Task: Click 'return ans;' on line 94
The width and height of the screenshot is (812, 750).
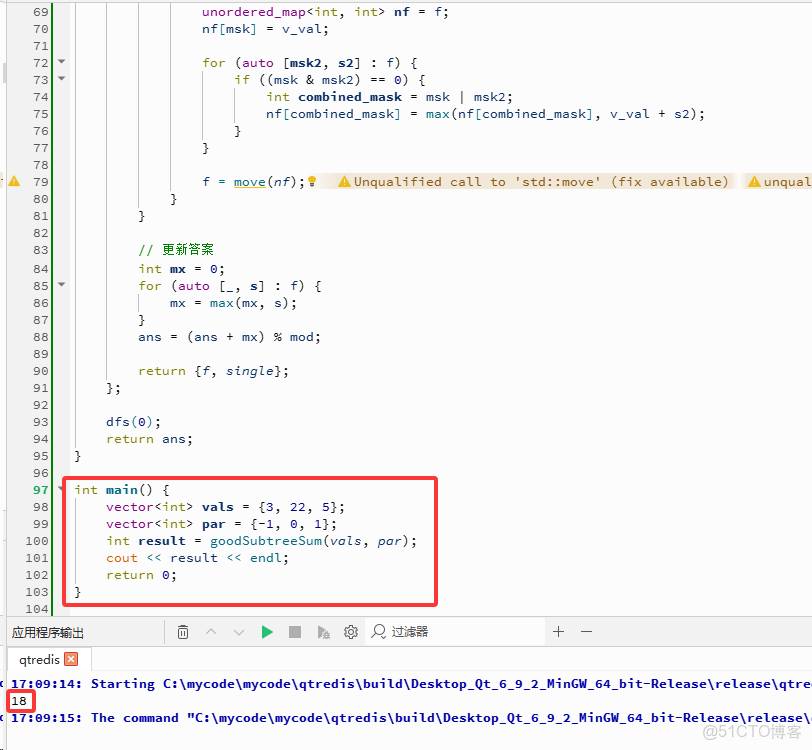Action: [x=149, y=439]
